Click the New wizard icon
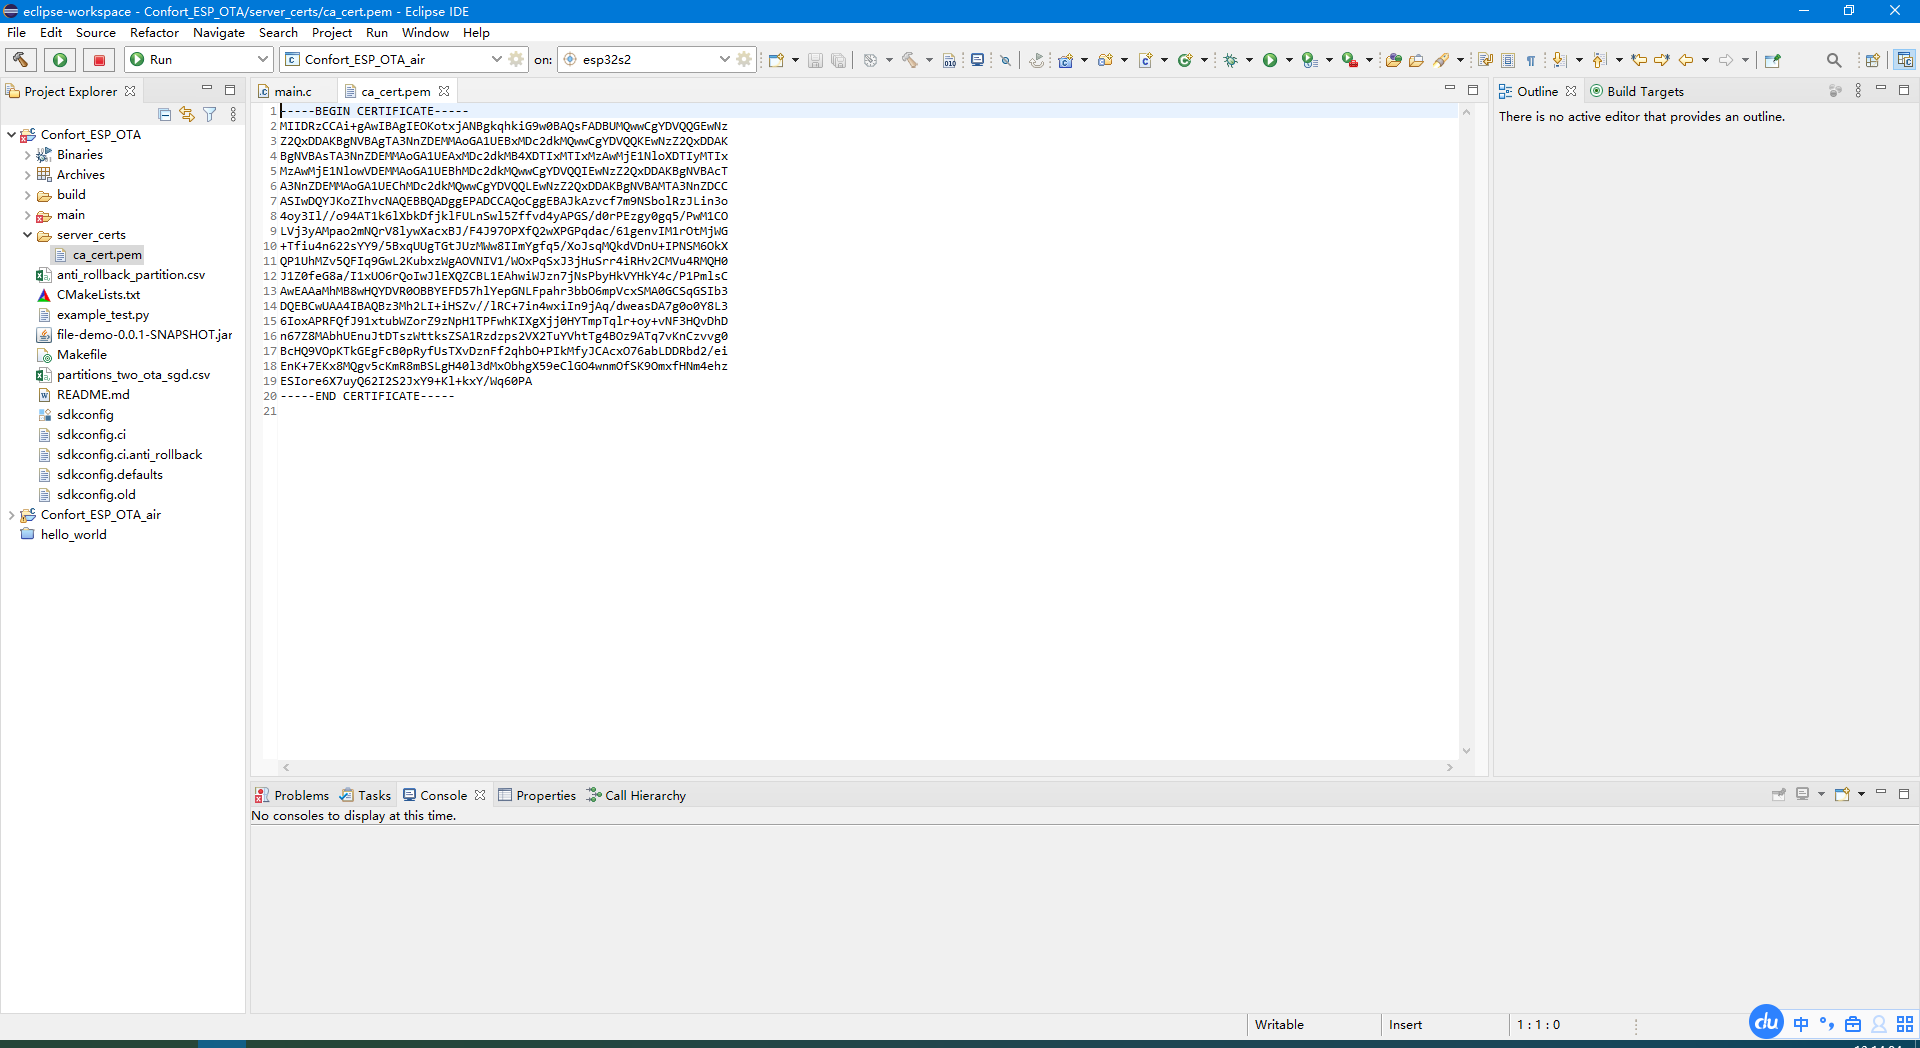The width and height of the screenshot is (1920, 1048). click(x=776, y=60)
